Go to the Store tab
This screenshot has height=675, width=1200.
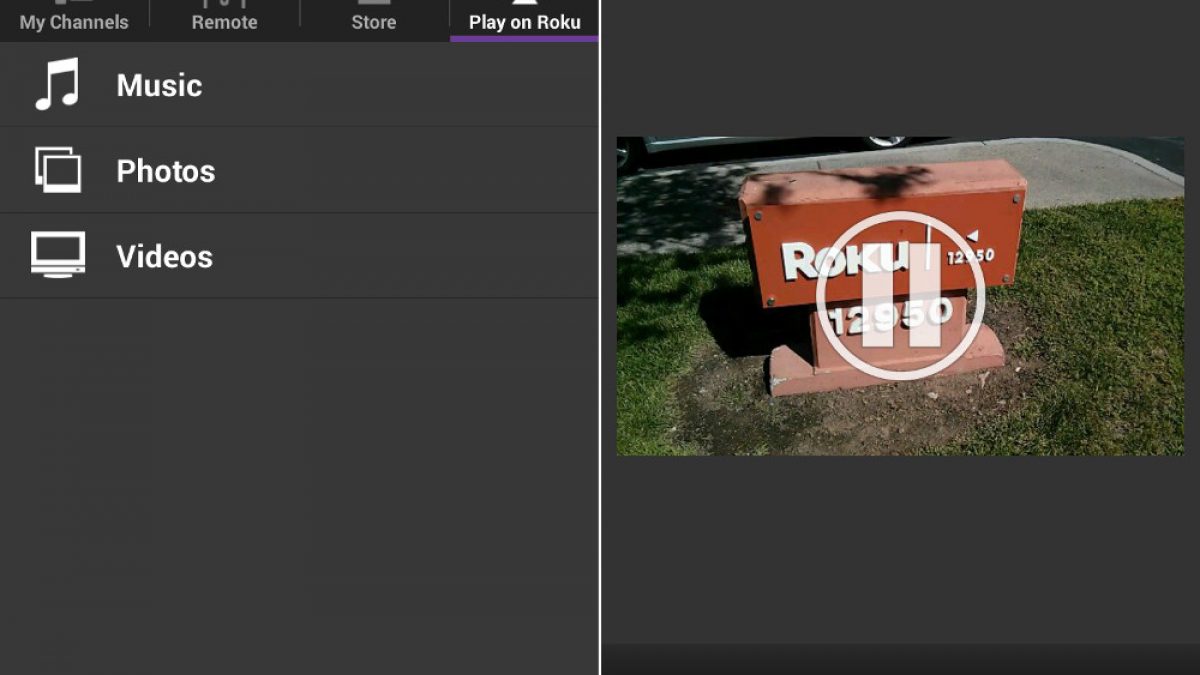(x=374, y=22)
